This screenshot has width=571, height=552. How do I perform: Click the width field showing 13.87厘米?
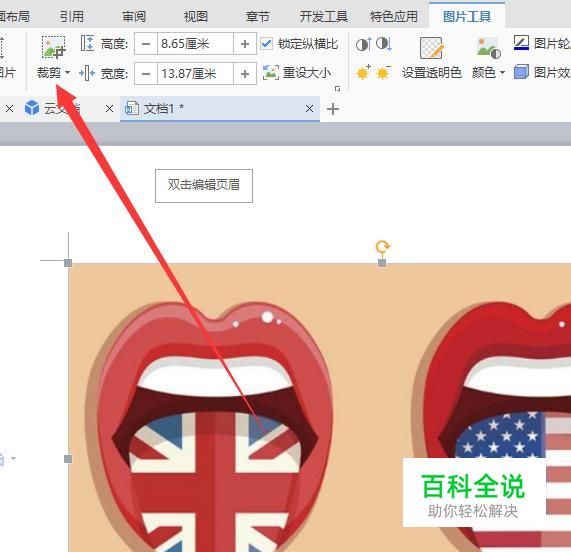point(195,74)
